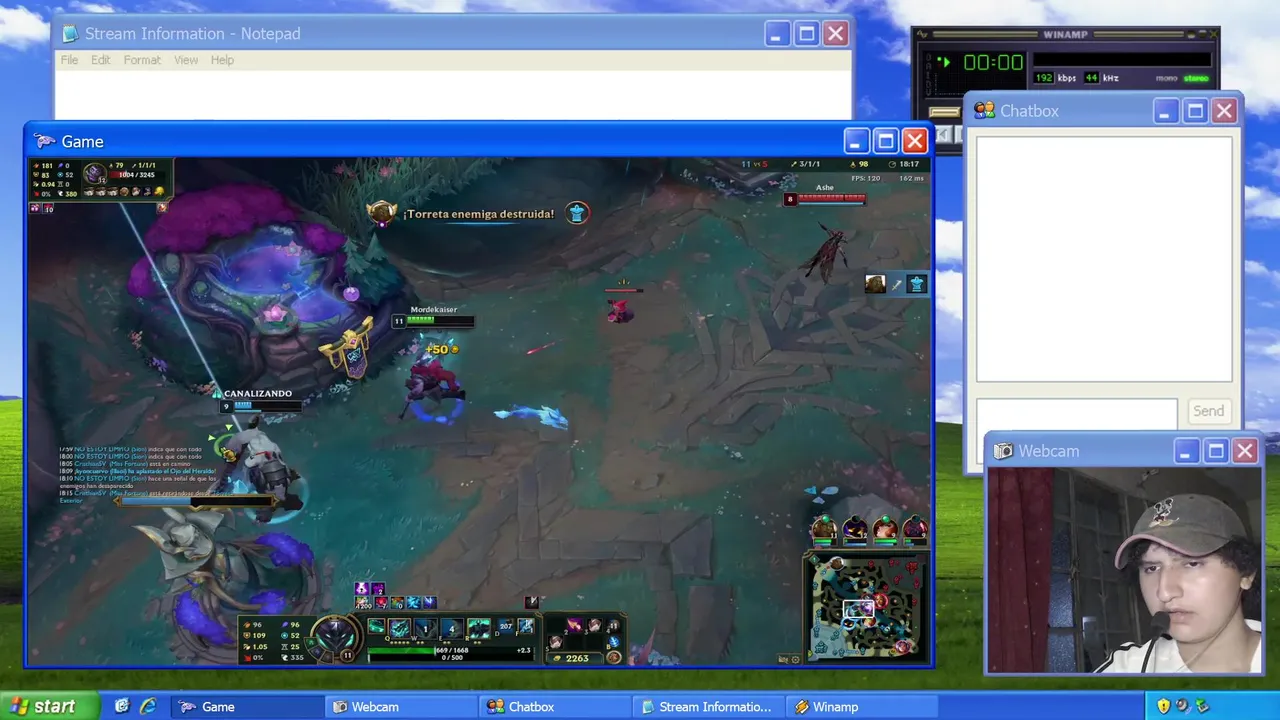Click the Notepad window icon in title bar
1280x720 pixels.
point(70,33)
